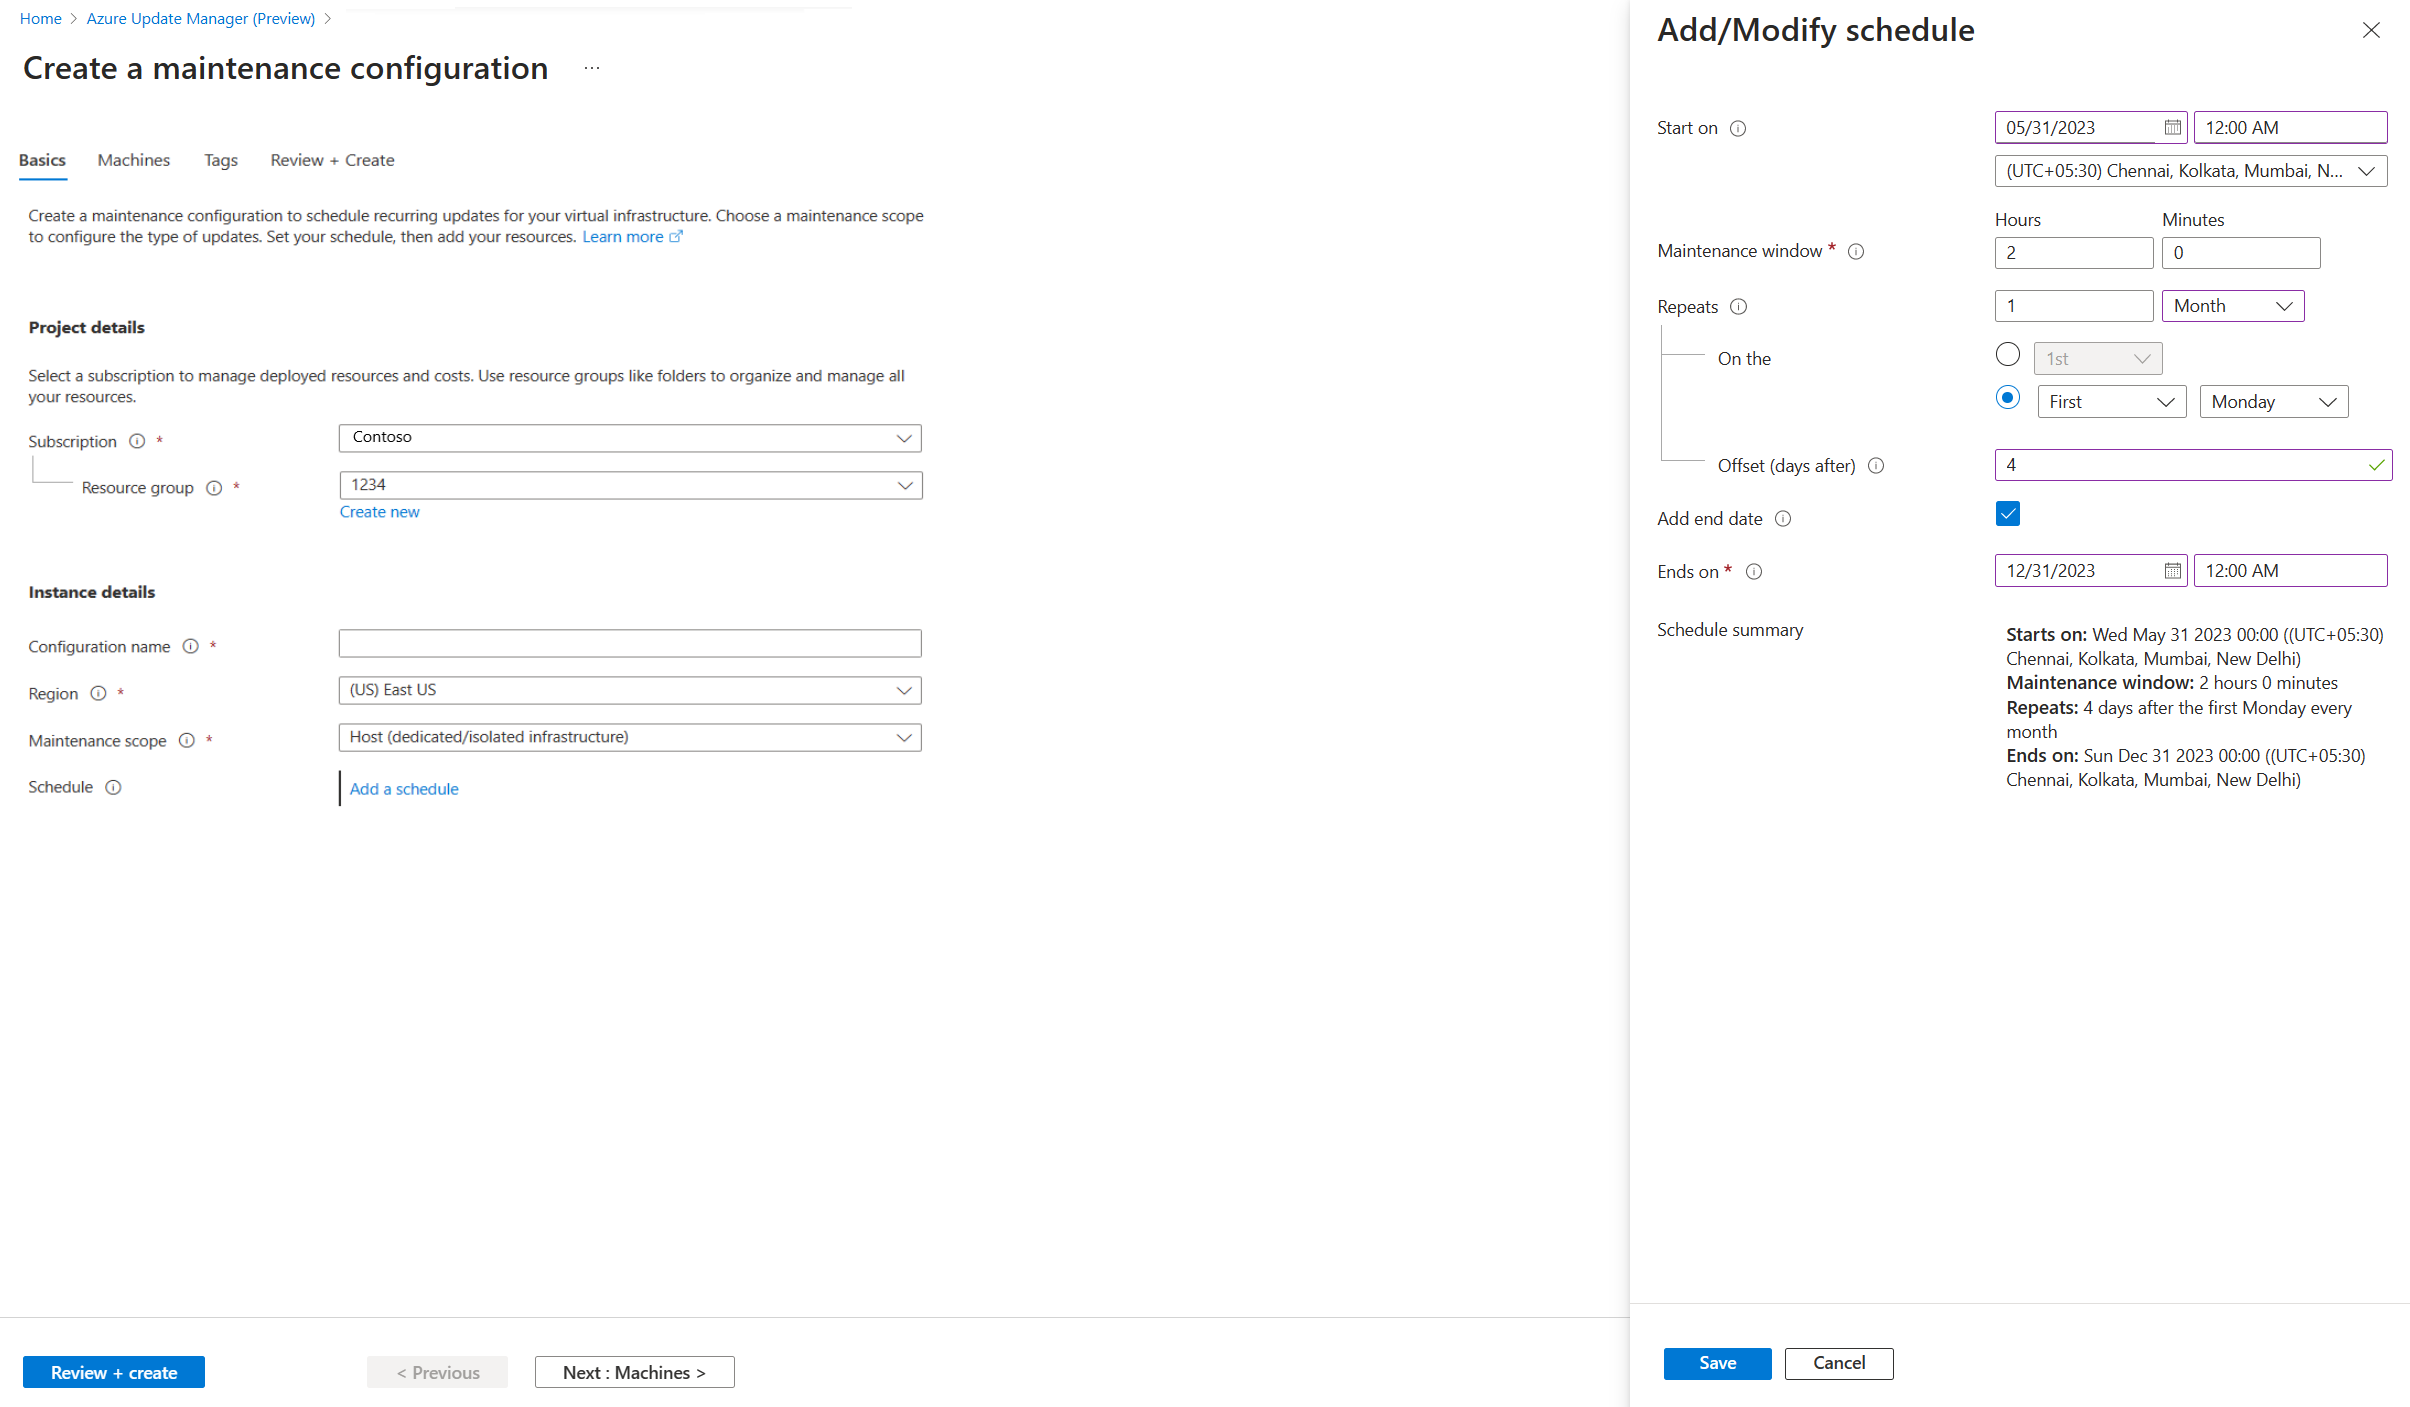This screenshot has width=2410, height=1407.
Task: Click the Save button to confirm schedule
Action: (x=1715, y=1362)
